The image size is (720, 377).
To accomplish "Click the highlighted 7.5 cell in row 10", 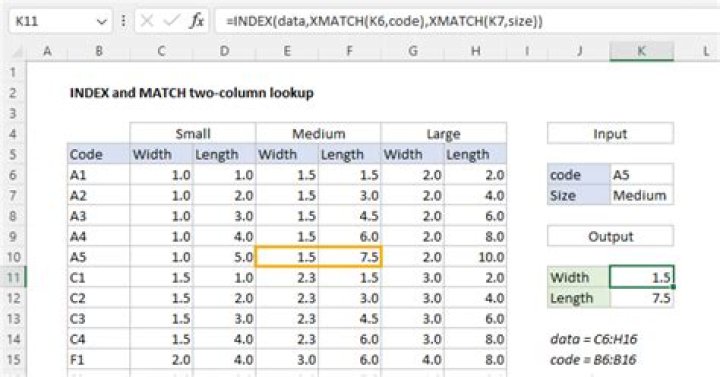I will pyautogui.click(x=349, y=257).
